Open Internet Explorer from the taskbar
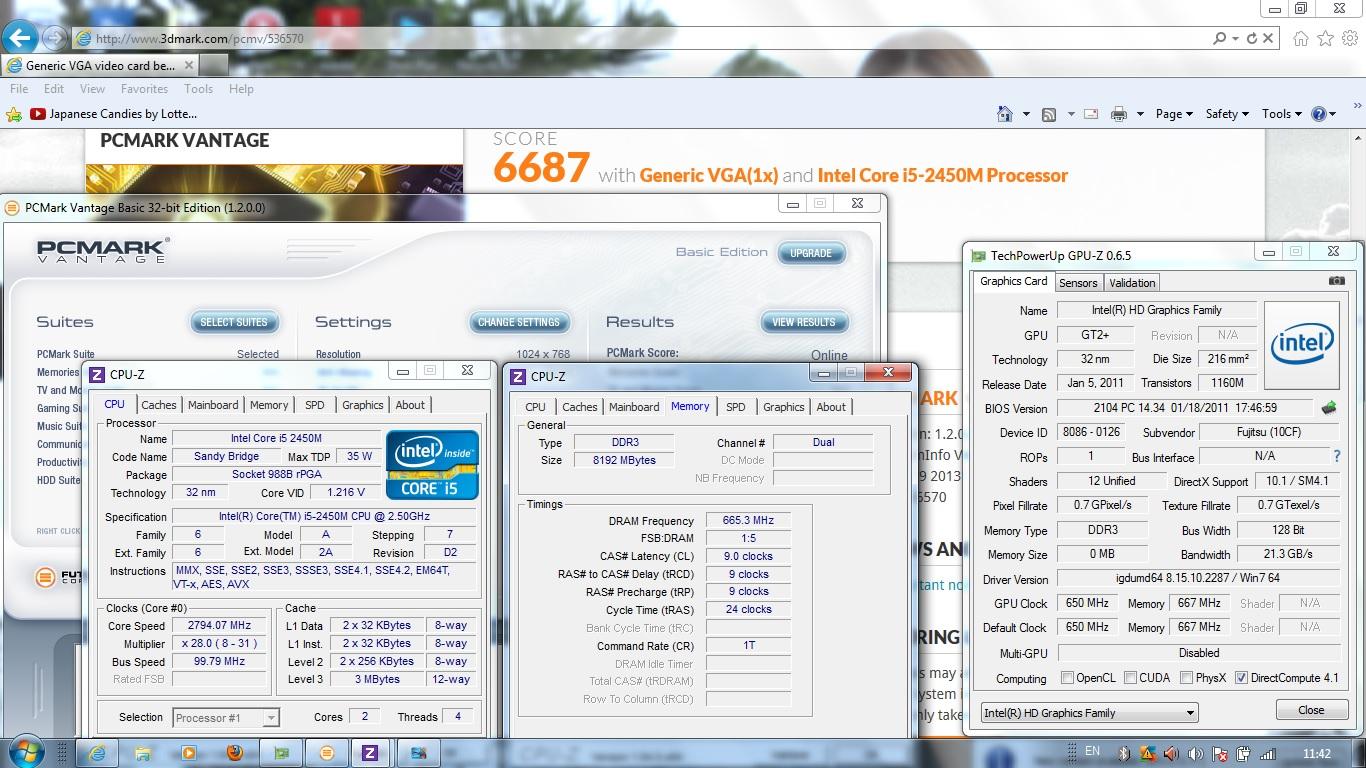Viewport: 1366px width, 768px height. (97, 753)
